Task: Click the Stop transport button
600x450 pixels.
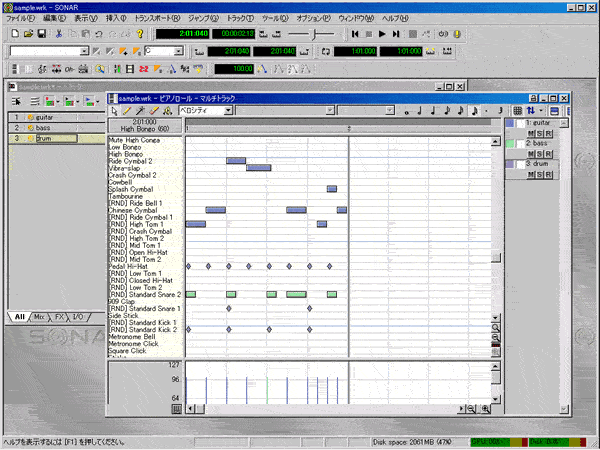Action: 369,34
